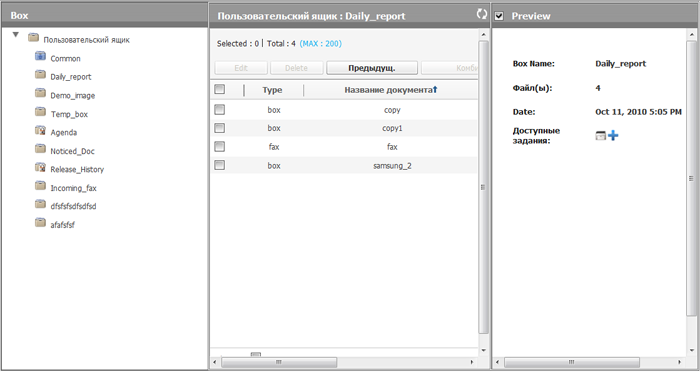This screenshot has width=700, height=372.
Task: Check the box for the copy document
Action: click(x=219, y=110)
